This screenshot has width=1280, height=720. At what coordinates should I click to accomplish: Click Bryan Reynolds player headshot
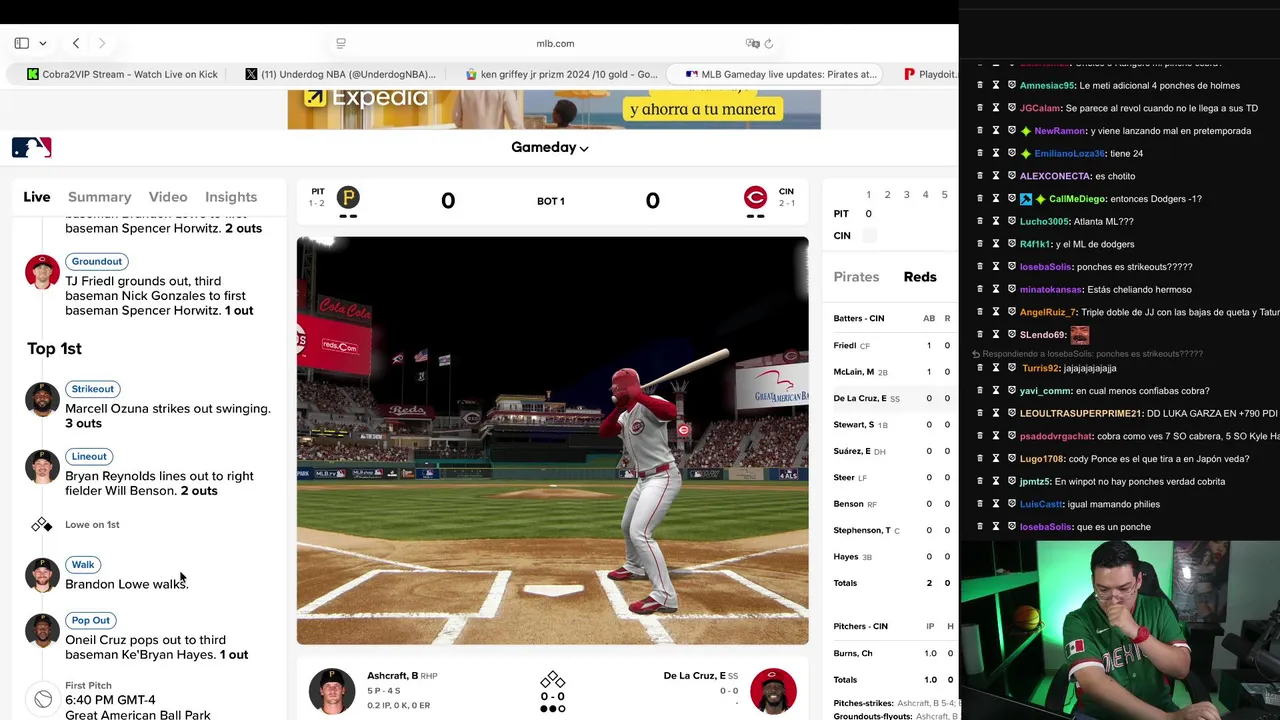tap(42, 467)
